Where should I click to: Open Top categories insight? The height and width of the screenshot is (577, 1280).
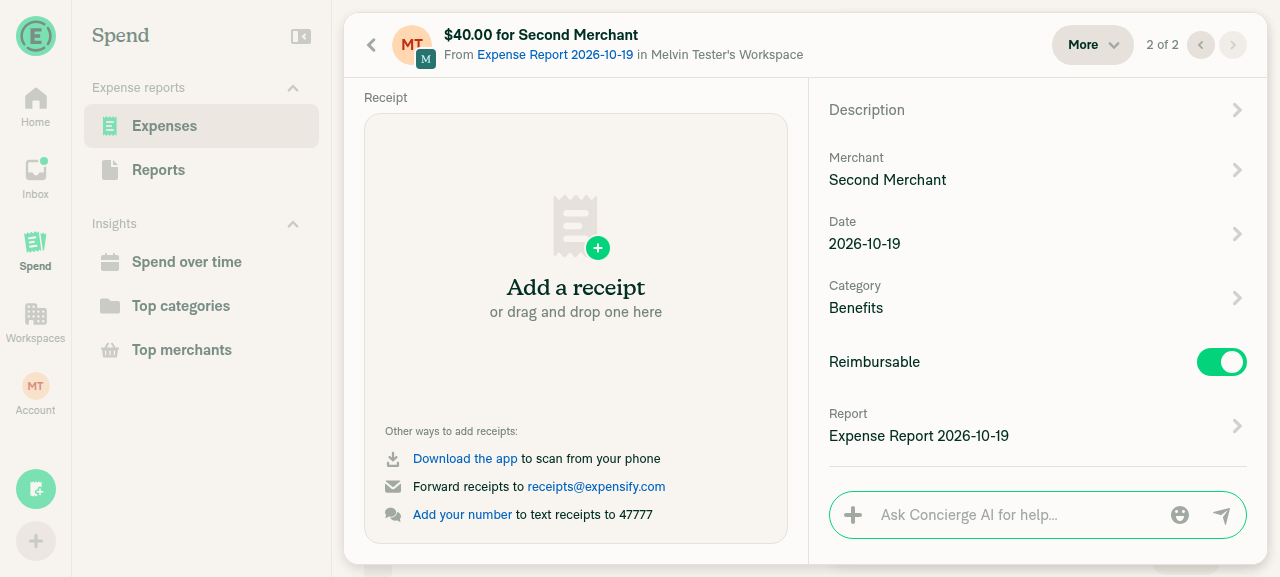point(201,306)
